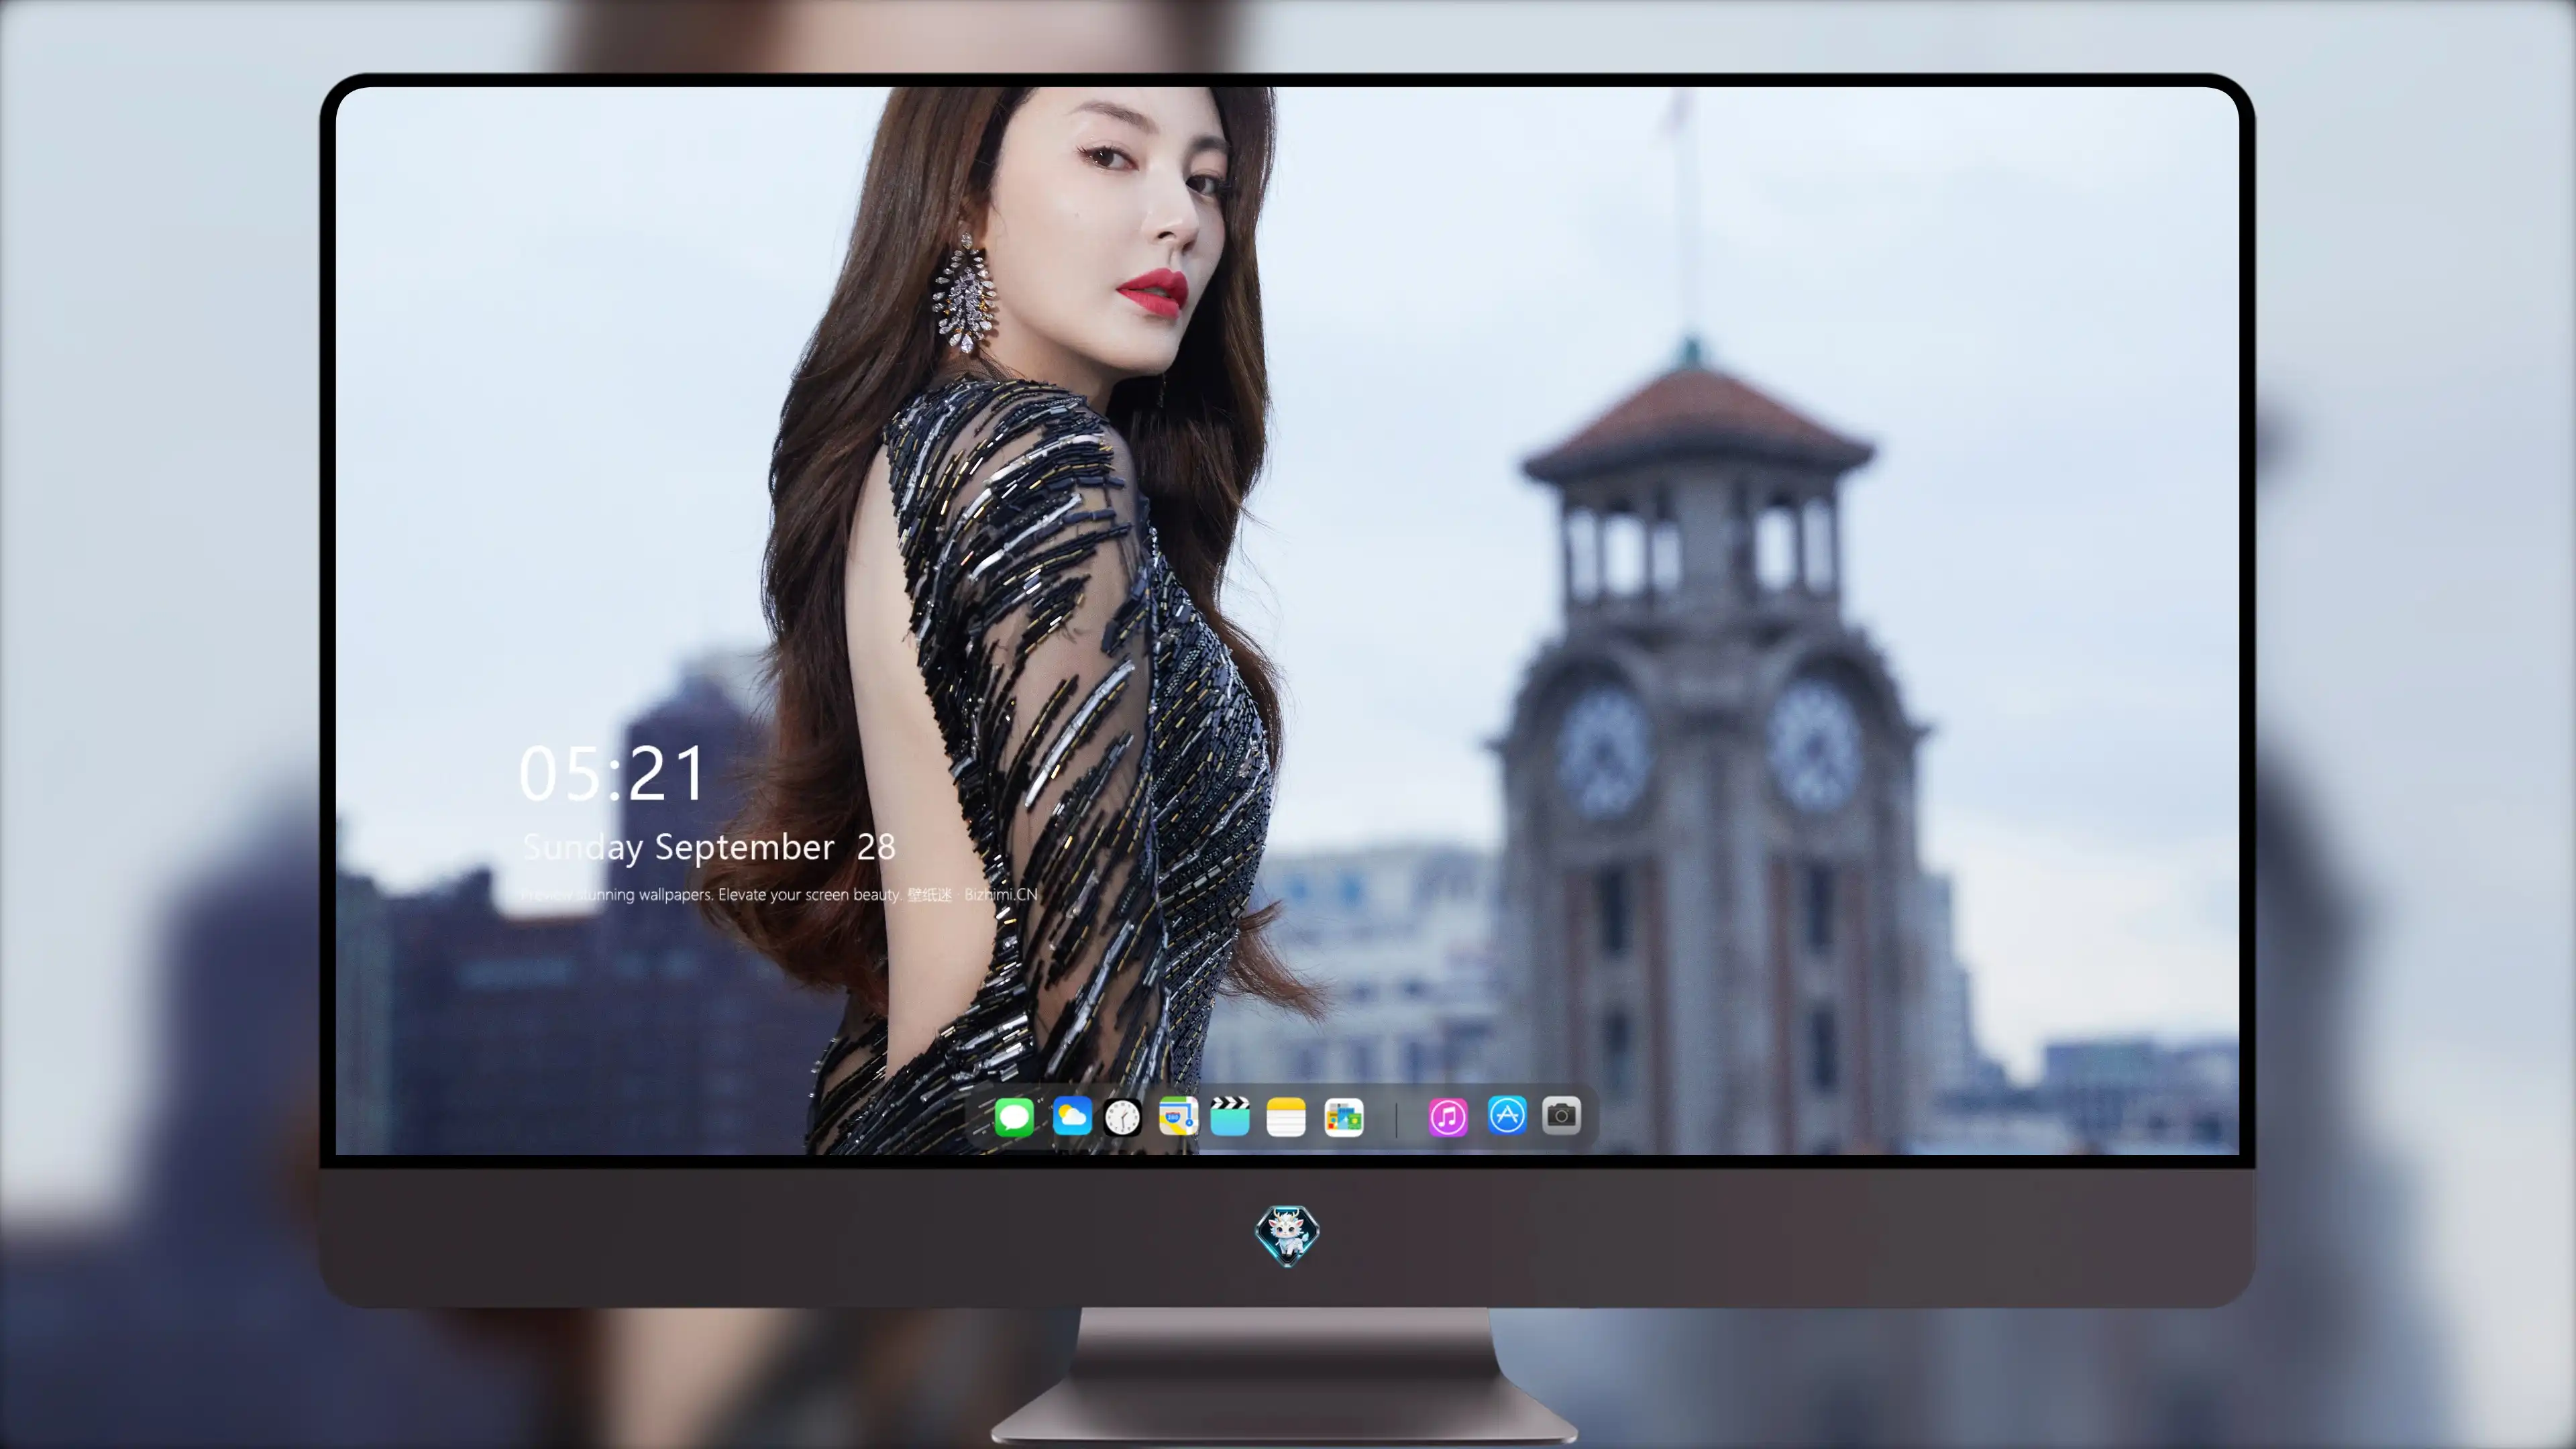Open the green Messages app in the dock

tap(1014, 1117)
